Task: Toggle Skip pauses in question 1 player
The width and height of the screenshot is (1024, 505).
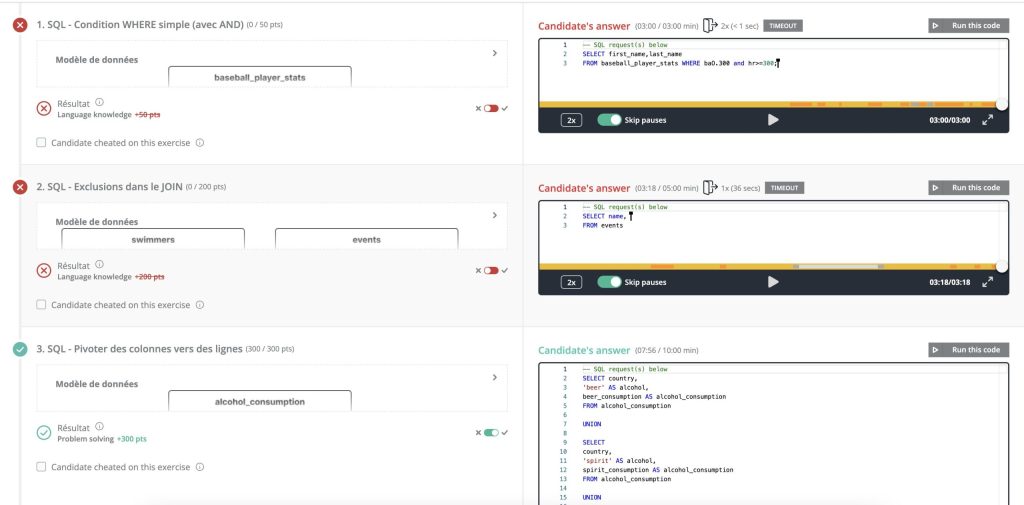Action: tap(609, 120)
